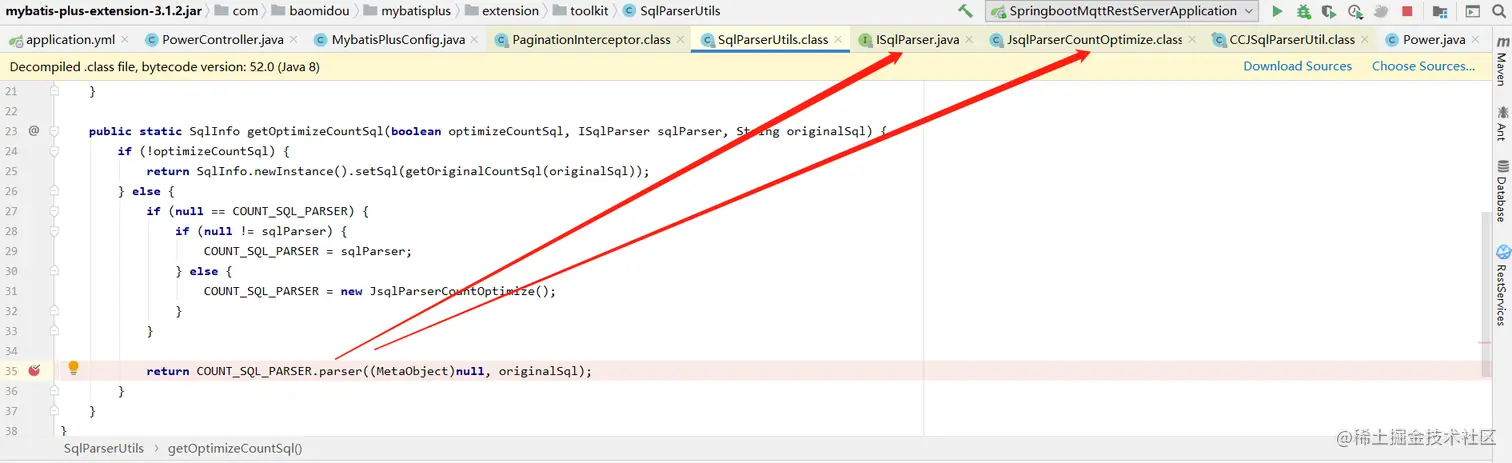Open Search Everywhere magnifier icon
This screenshot has width=1512, height=463.
(x=1500, y=11)
